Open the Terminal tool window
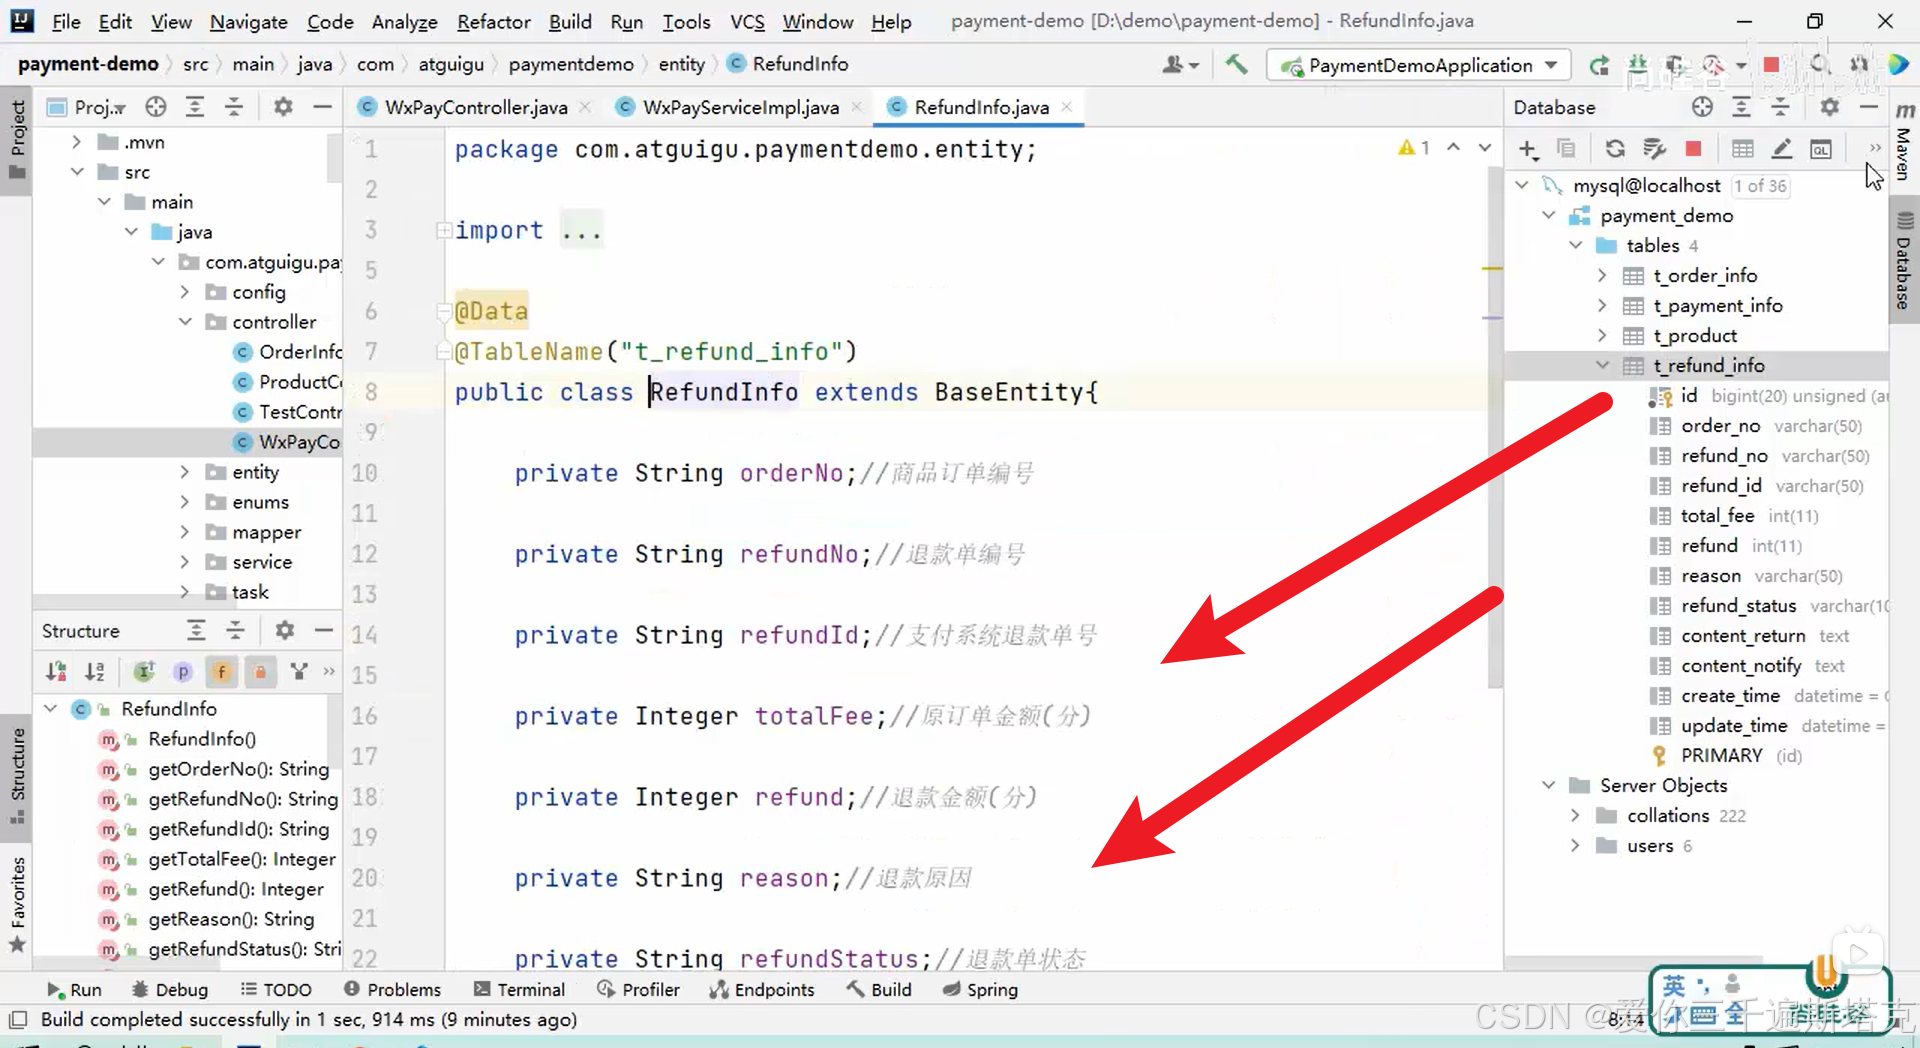 (x=520, y=989)
